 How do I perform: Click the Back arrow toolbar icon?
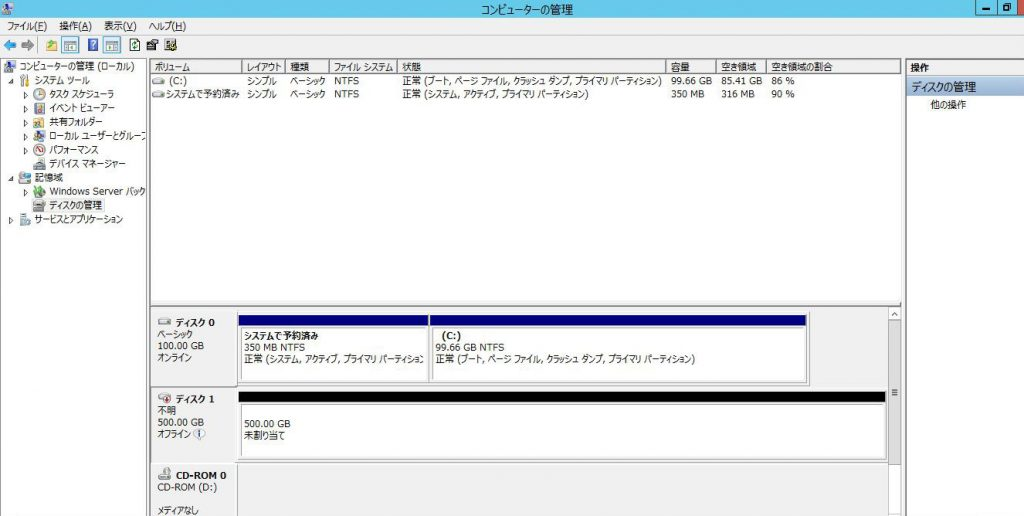click(10, 45)
